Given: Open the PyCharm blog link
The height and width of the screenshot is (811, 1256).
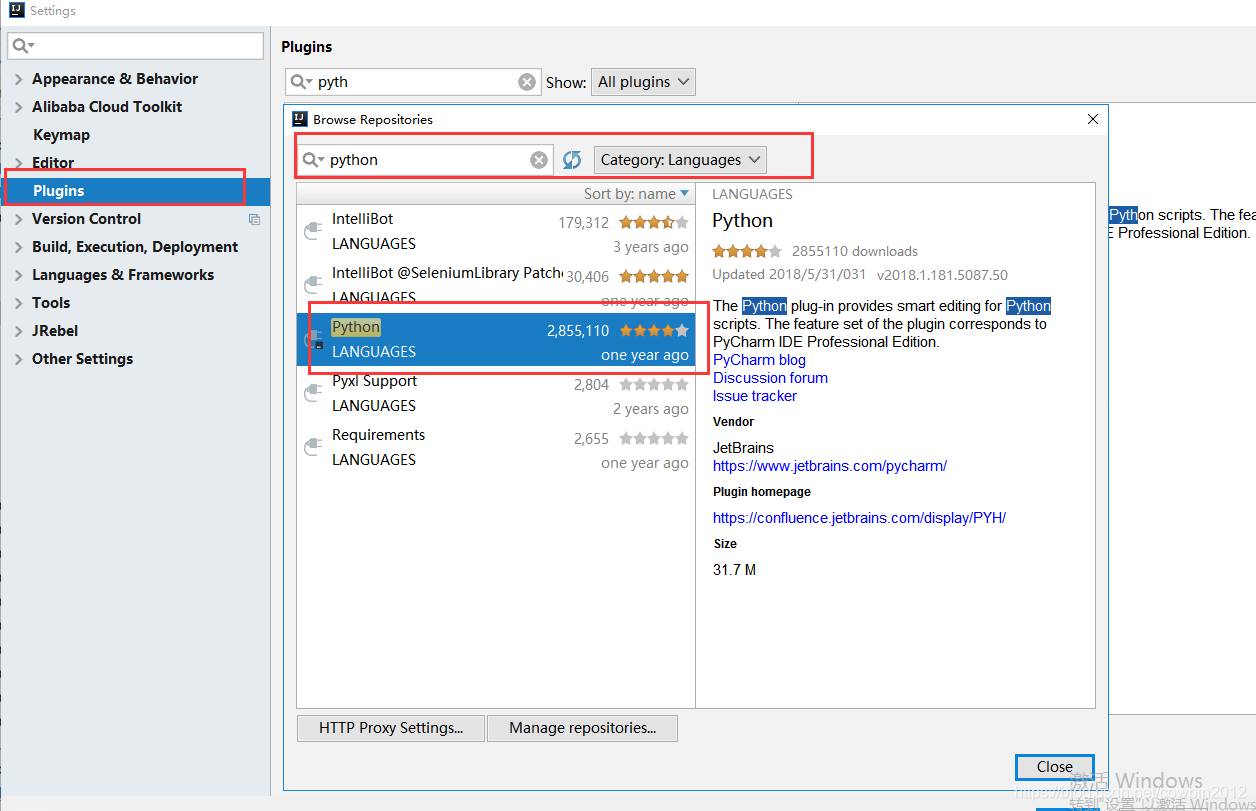Looking at the screenshot, I should (x=759, y=360).
